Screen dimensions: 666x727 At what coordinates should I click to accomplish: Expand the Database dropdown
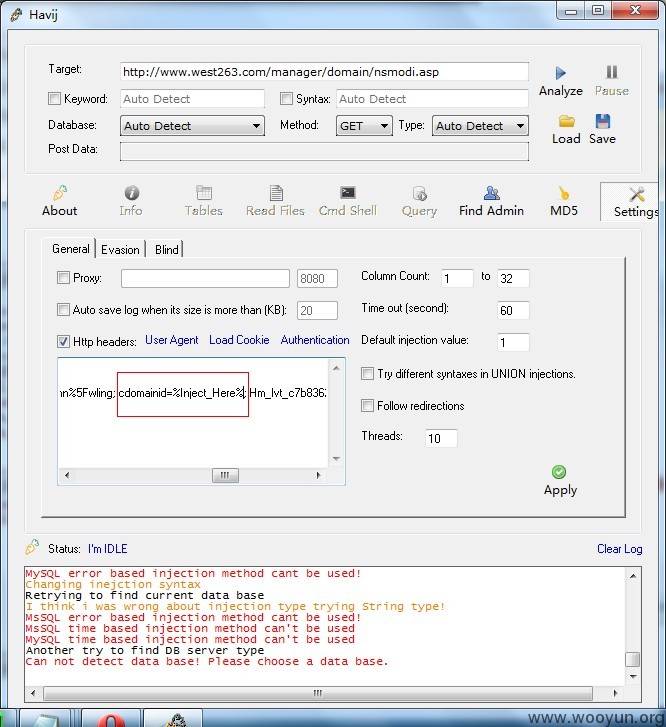point(192,126)
